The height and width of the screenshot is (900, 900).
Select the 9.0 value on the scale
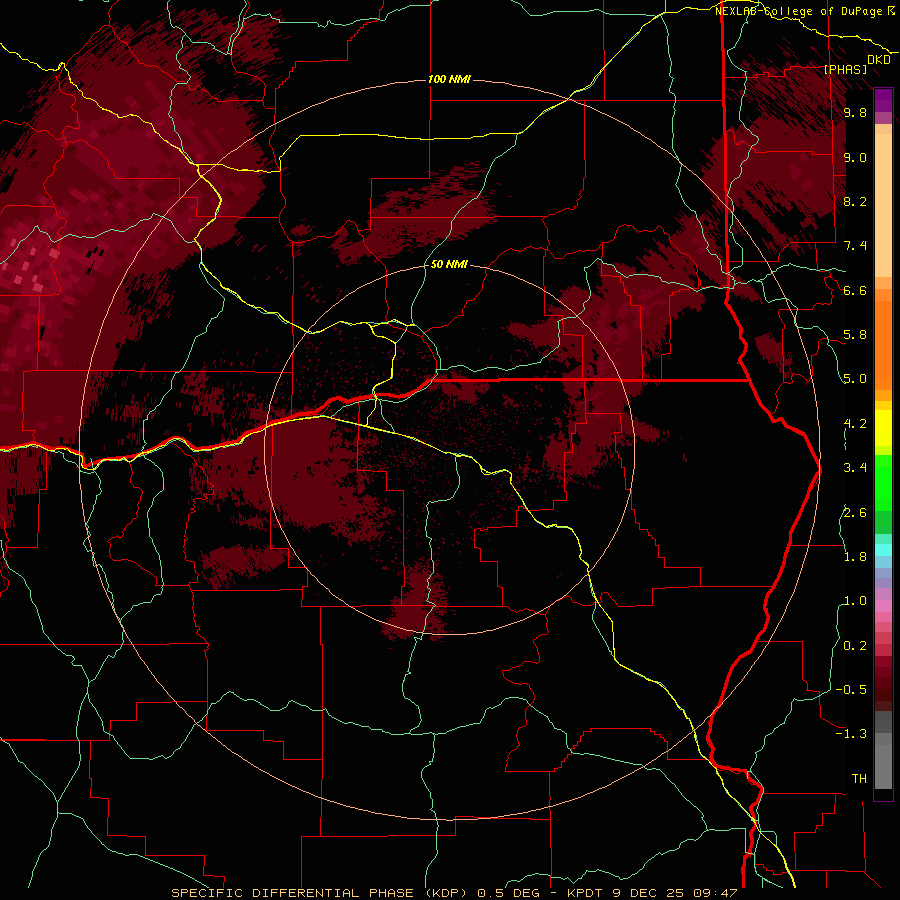click(x=855, y=157)
